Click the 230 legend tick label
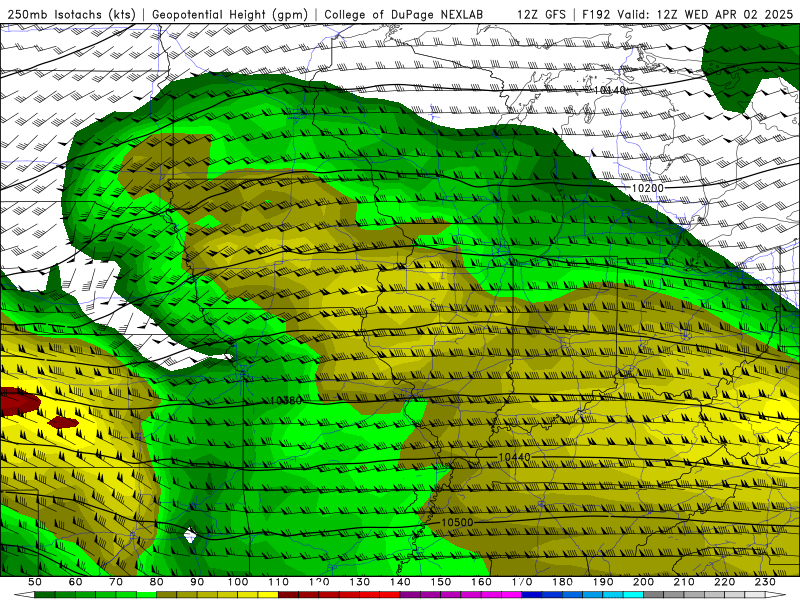Screen dimensions: 800x600 765,582
